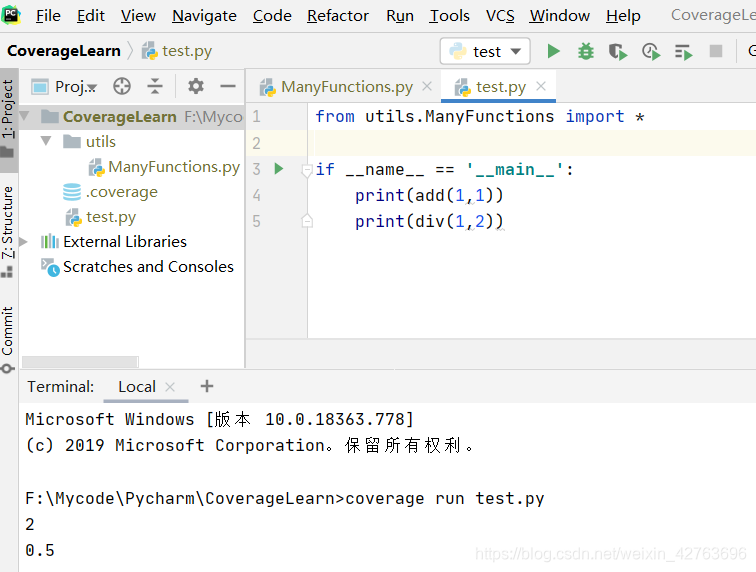The height and width of the screenshot is (572, 756).
Task: Open the Tools menu
Action: (449, 16)
